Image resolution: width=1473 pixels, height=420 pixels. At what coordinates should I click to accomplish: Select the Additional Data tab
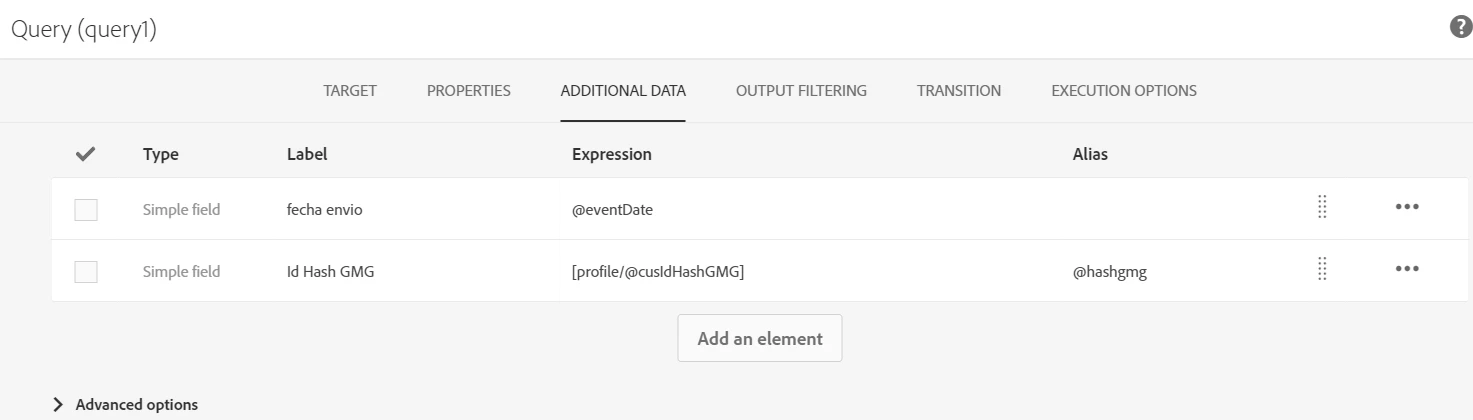click(623, 91)
